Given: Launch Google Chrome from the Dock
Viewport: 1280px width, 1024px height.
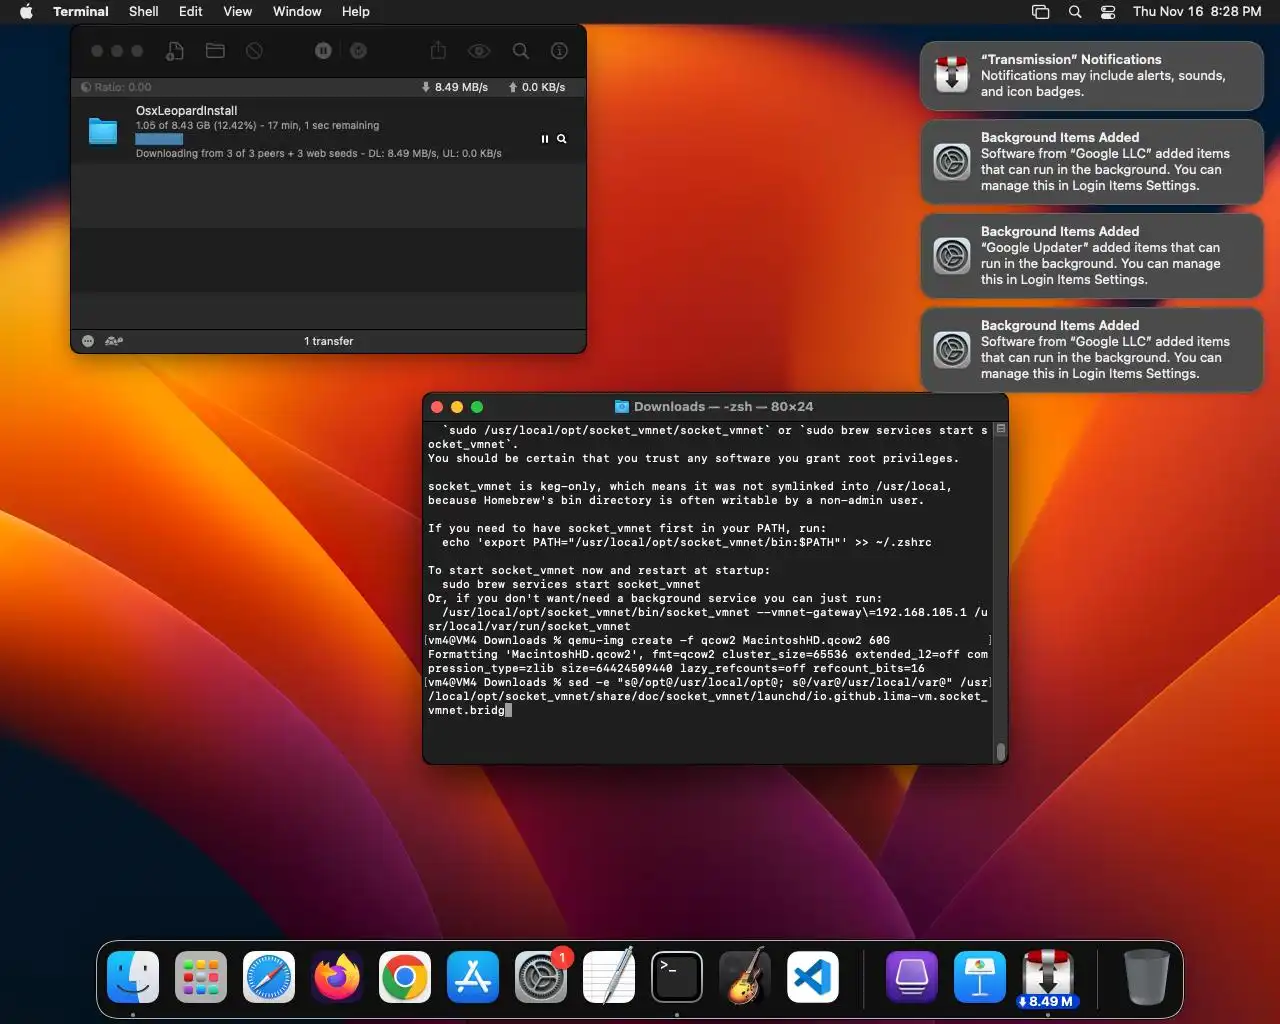Looking at the screenshot, I should point(405,977).
